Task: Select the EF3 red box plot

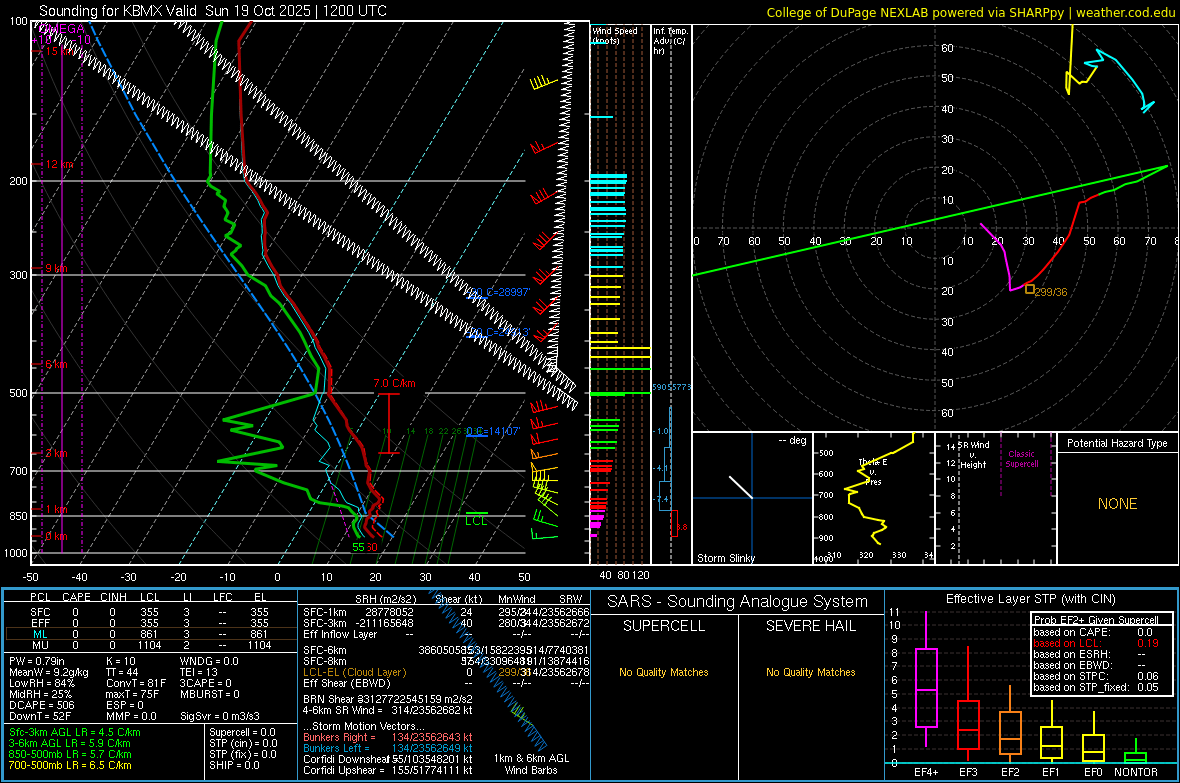Action: [x=968, y=705]
